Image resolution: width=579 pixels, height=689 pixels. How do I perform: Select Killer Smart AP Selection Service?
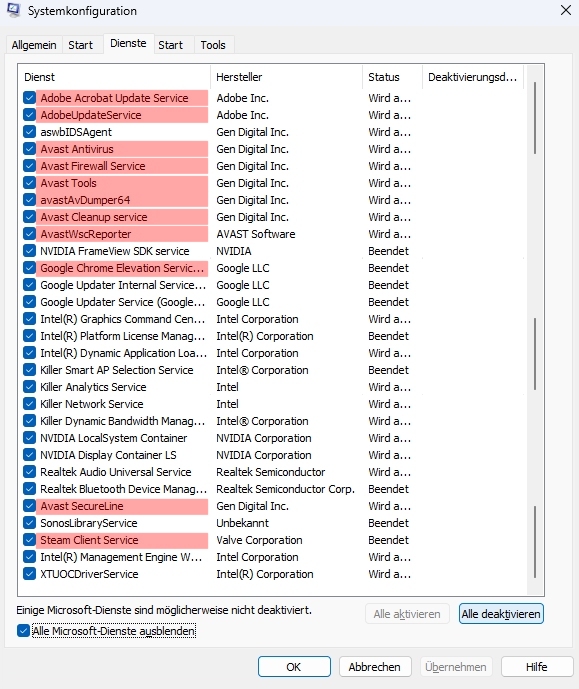[116, 370]
